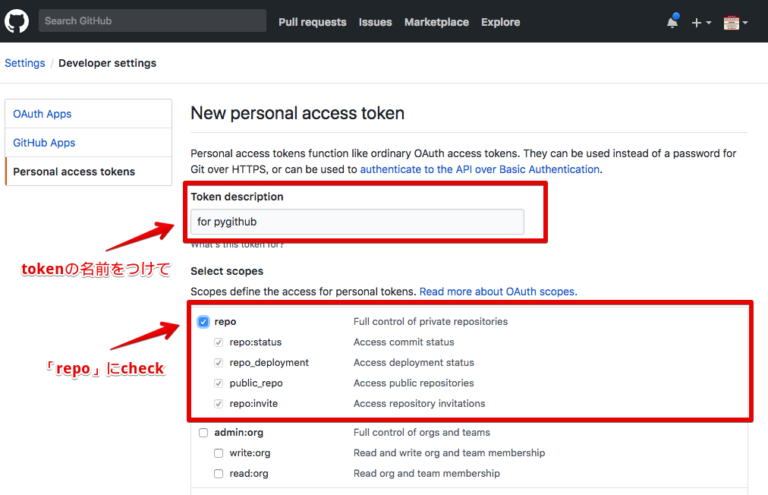The width and height of the screenshot is (768, 495).
Task: Visit Marketplace in the header
Action: 436,22
